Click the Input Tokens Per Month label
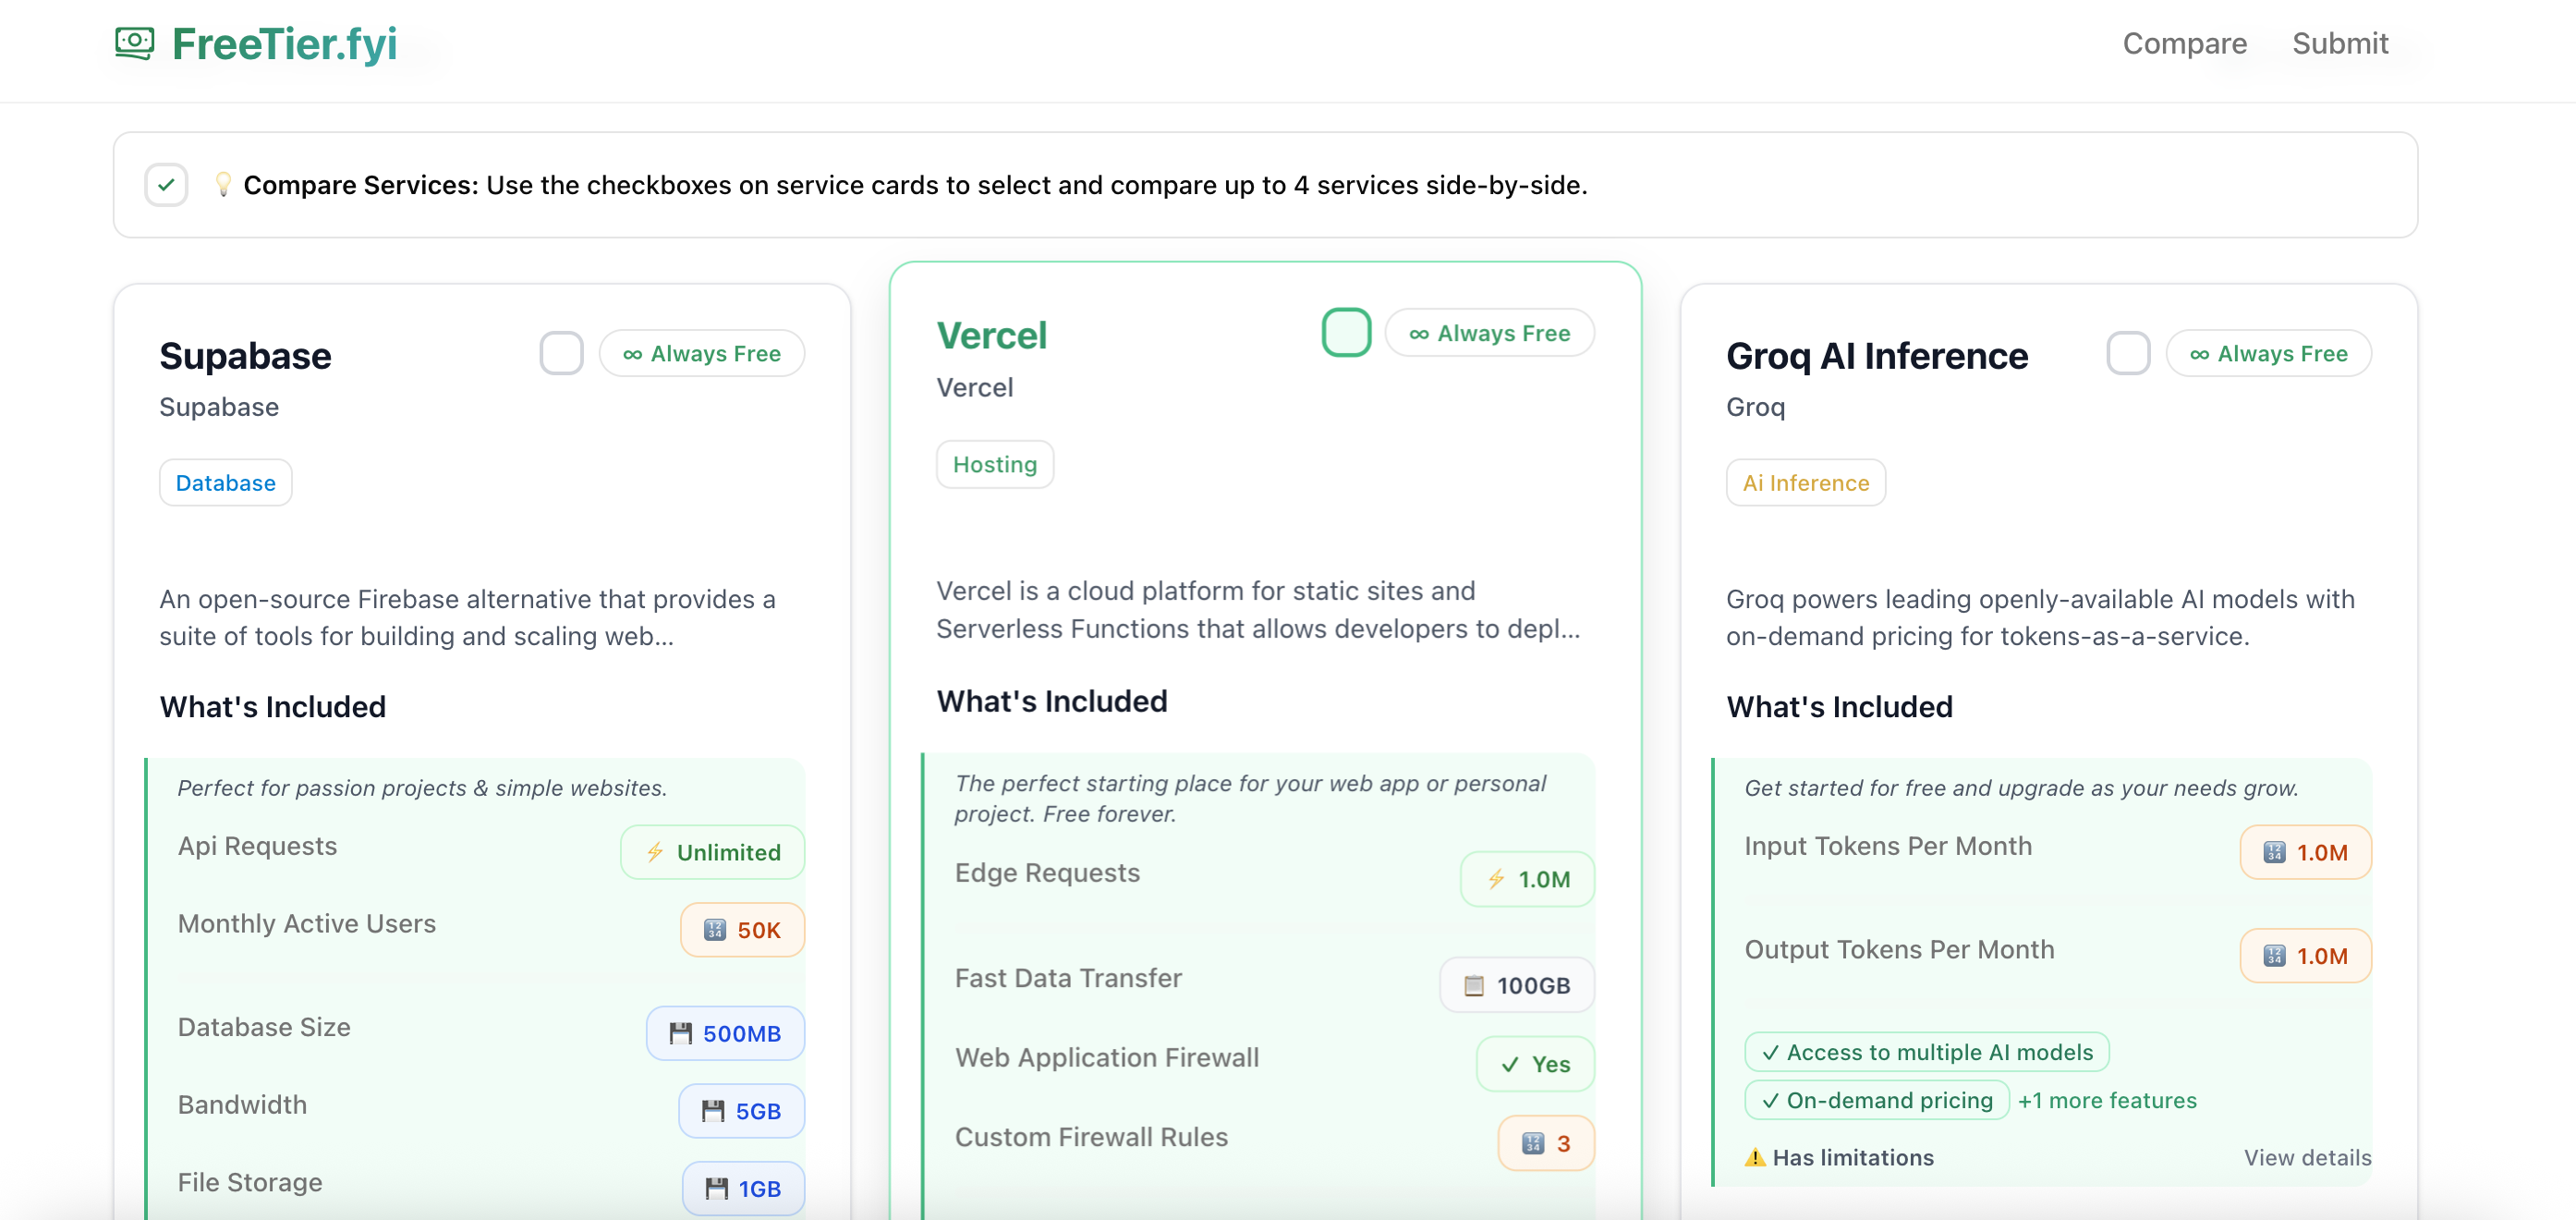 pos(1888,846)
